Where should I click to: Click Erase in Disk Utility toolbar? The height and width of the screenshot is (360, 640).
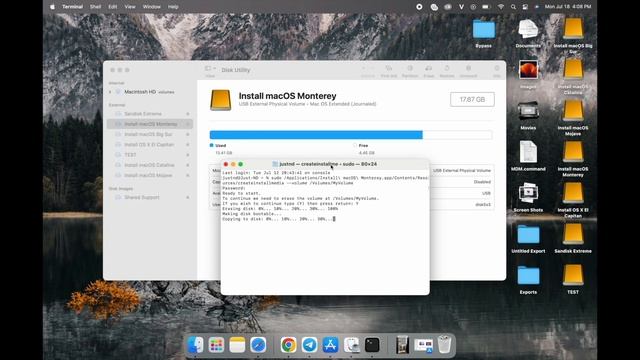(x=429, y=71)
